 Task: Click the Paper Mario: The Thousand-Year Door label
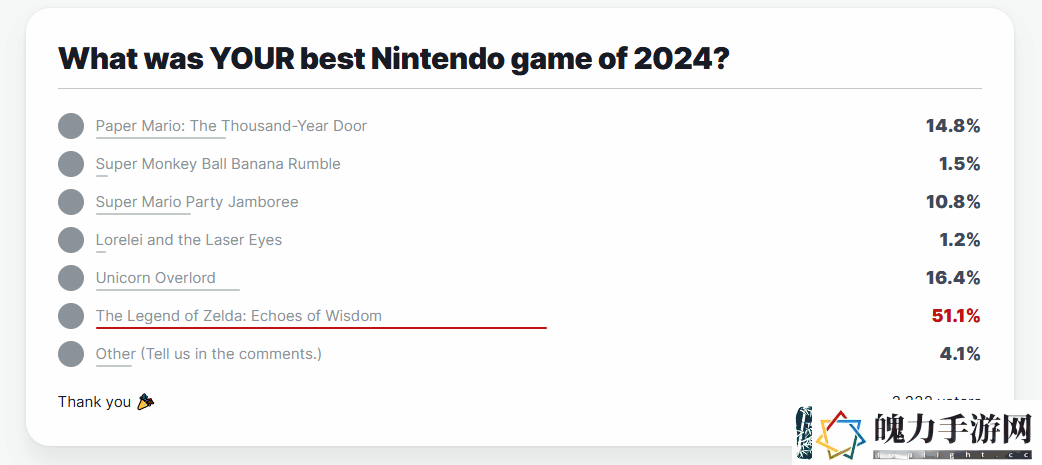[231, 126]
